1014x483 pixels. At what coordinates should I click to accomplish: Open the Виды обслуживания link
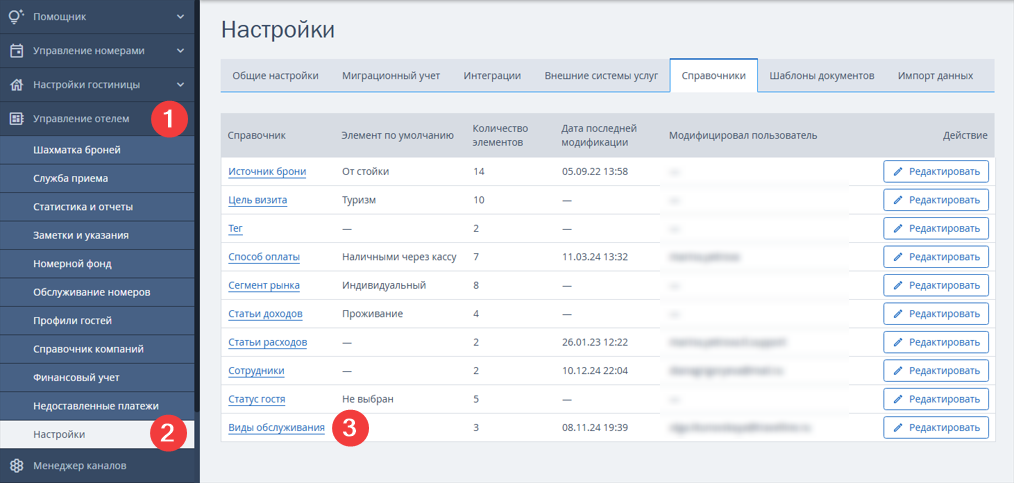(276, 427)
